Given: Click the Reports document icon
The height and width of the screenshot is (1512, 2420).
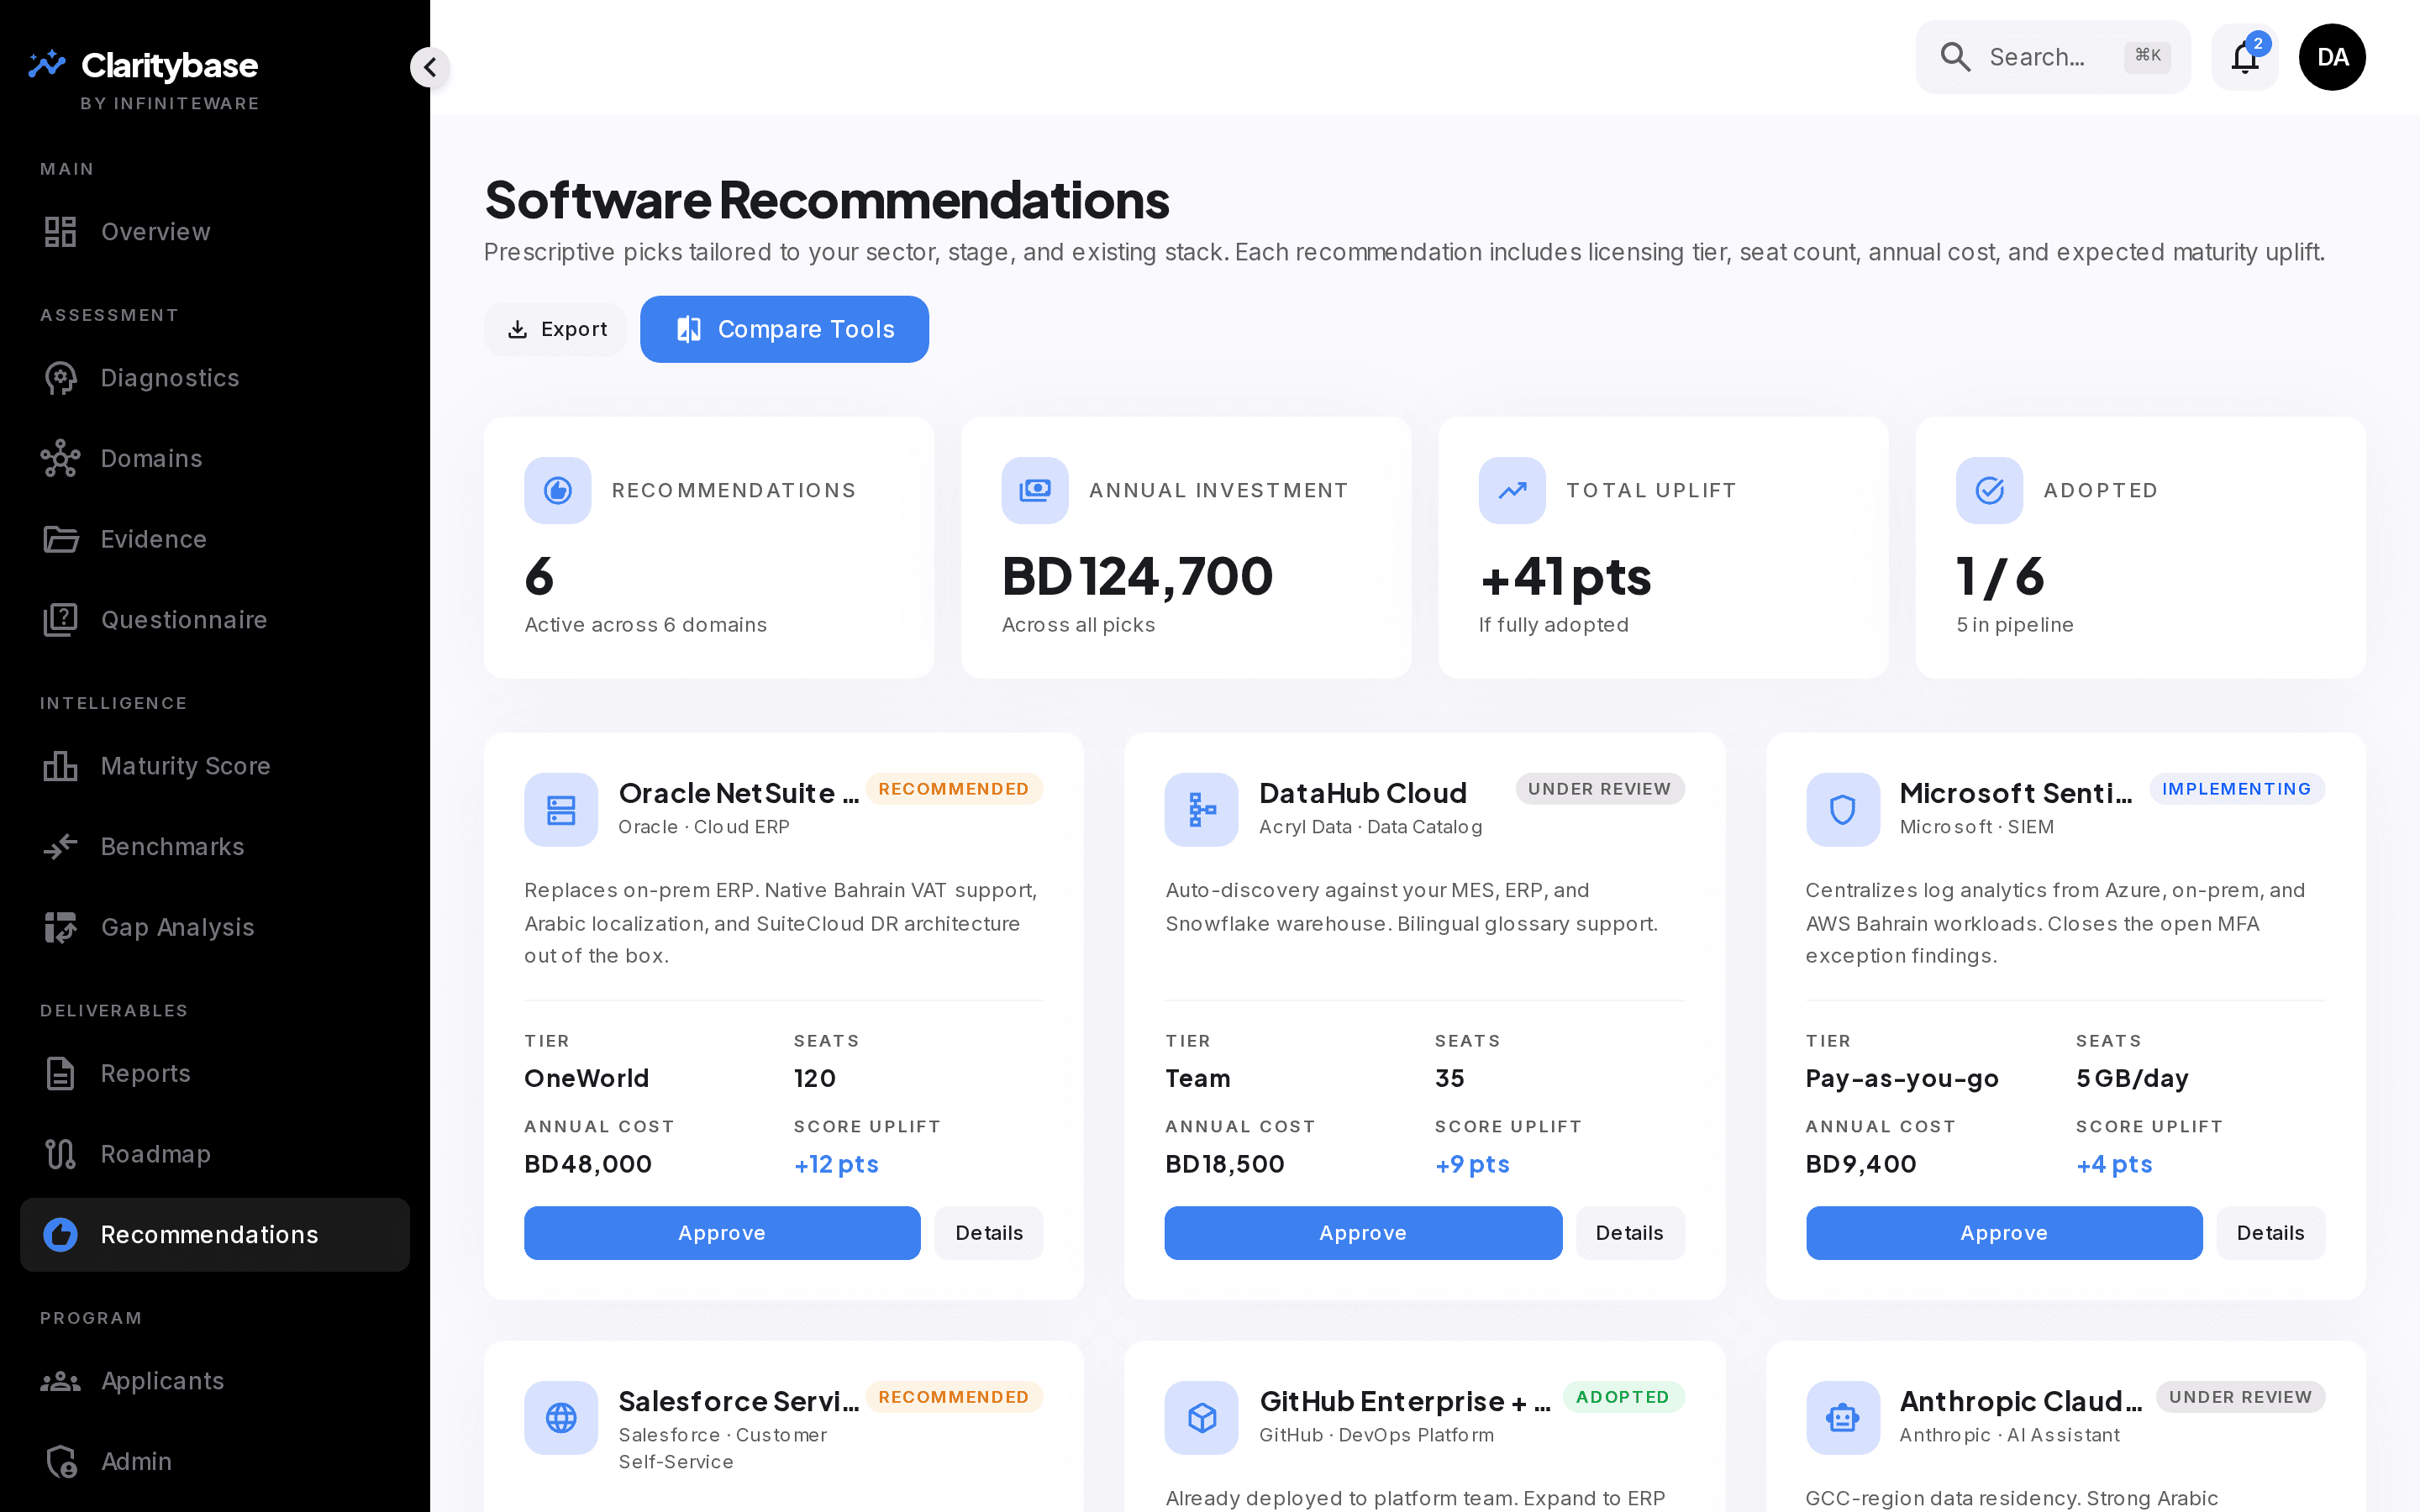Looking at the screenshot, I should click(61, 1073).
